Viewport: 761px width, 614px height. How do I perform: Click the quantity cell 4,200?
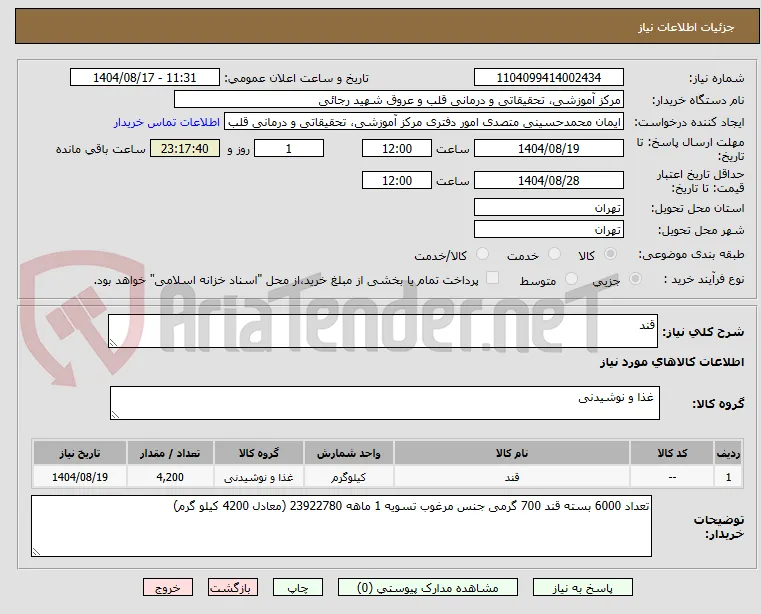170,477
